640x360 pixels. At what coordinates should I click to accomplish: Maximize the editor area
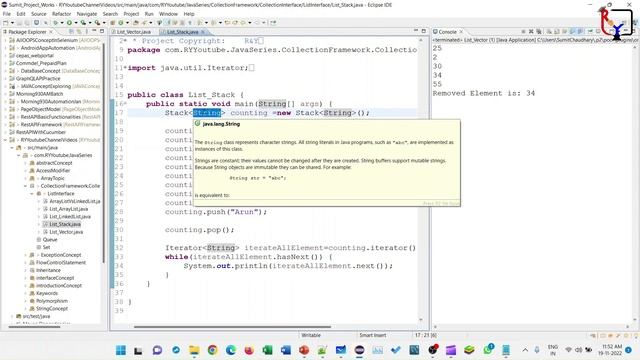click(x=424, y=31)
